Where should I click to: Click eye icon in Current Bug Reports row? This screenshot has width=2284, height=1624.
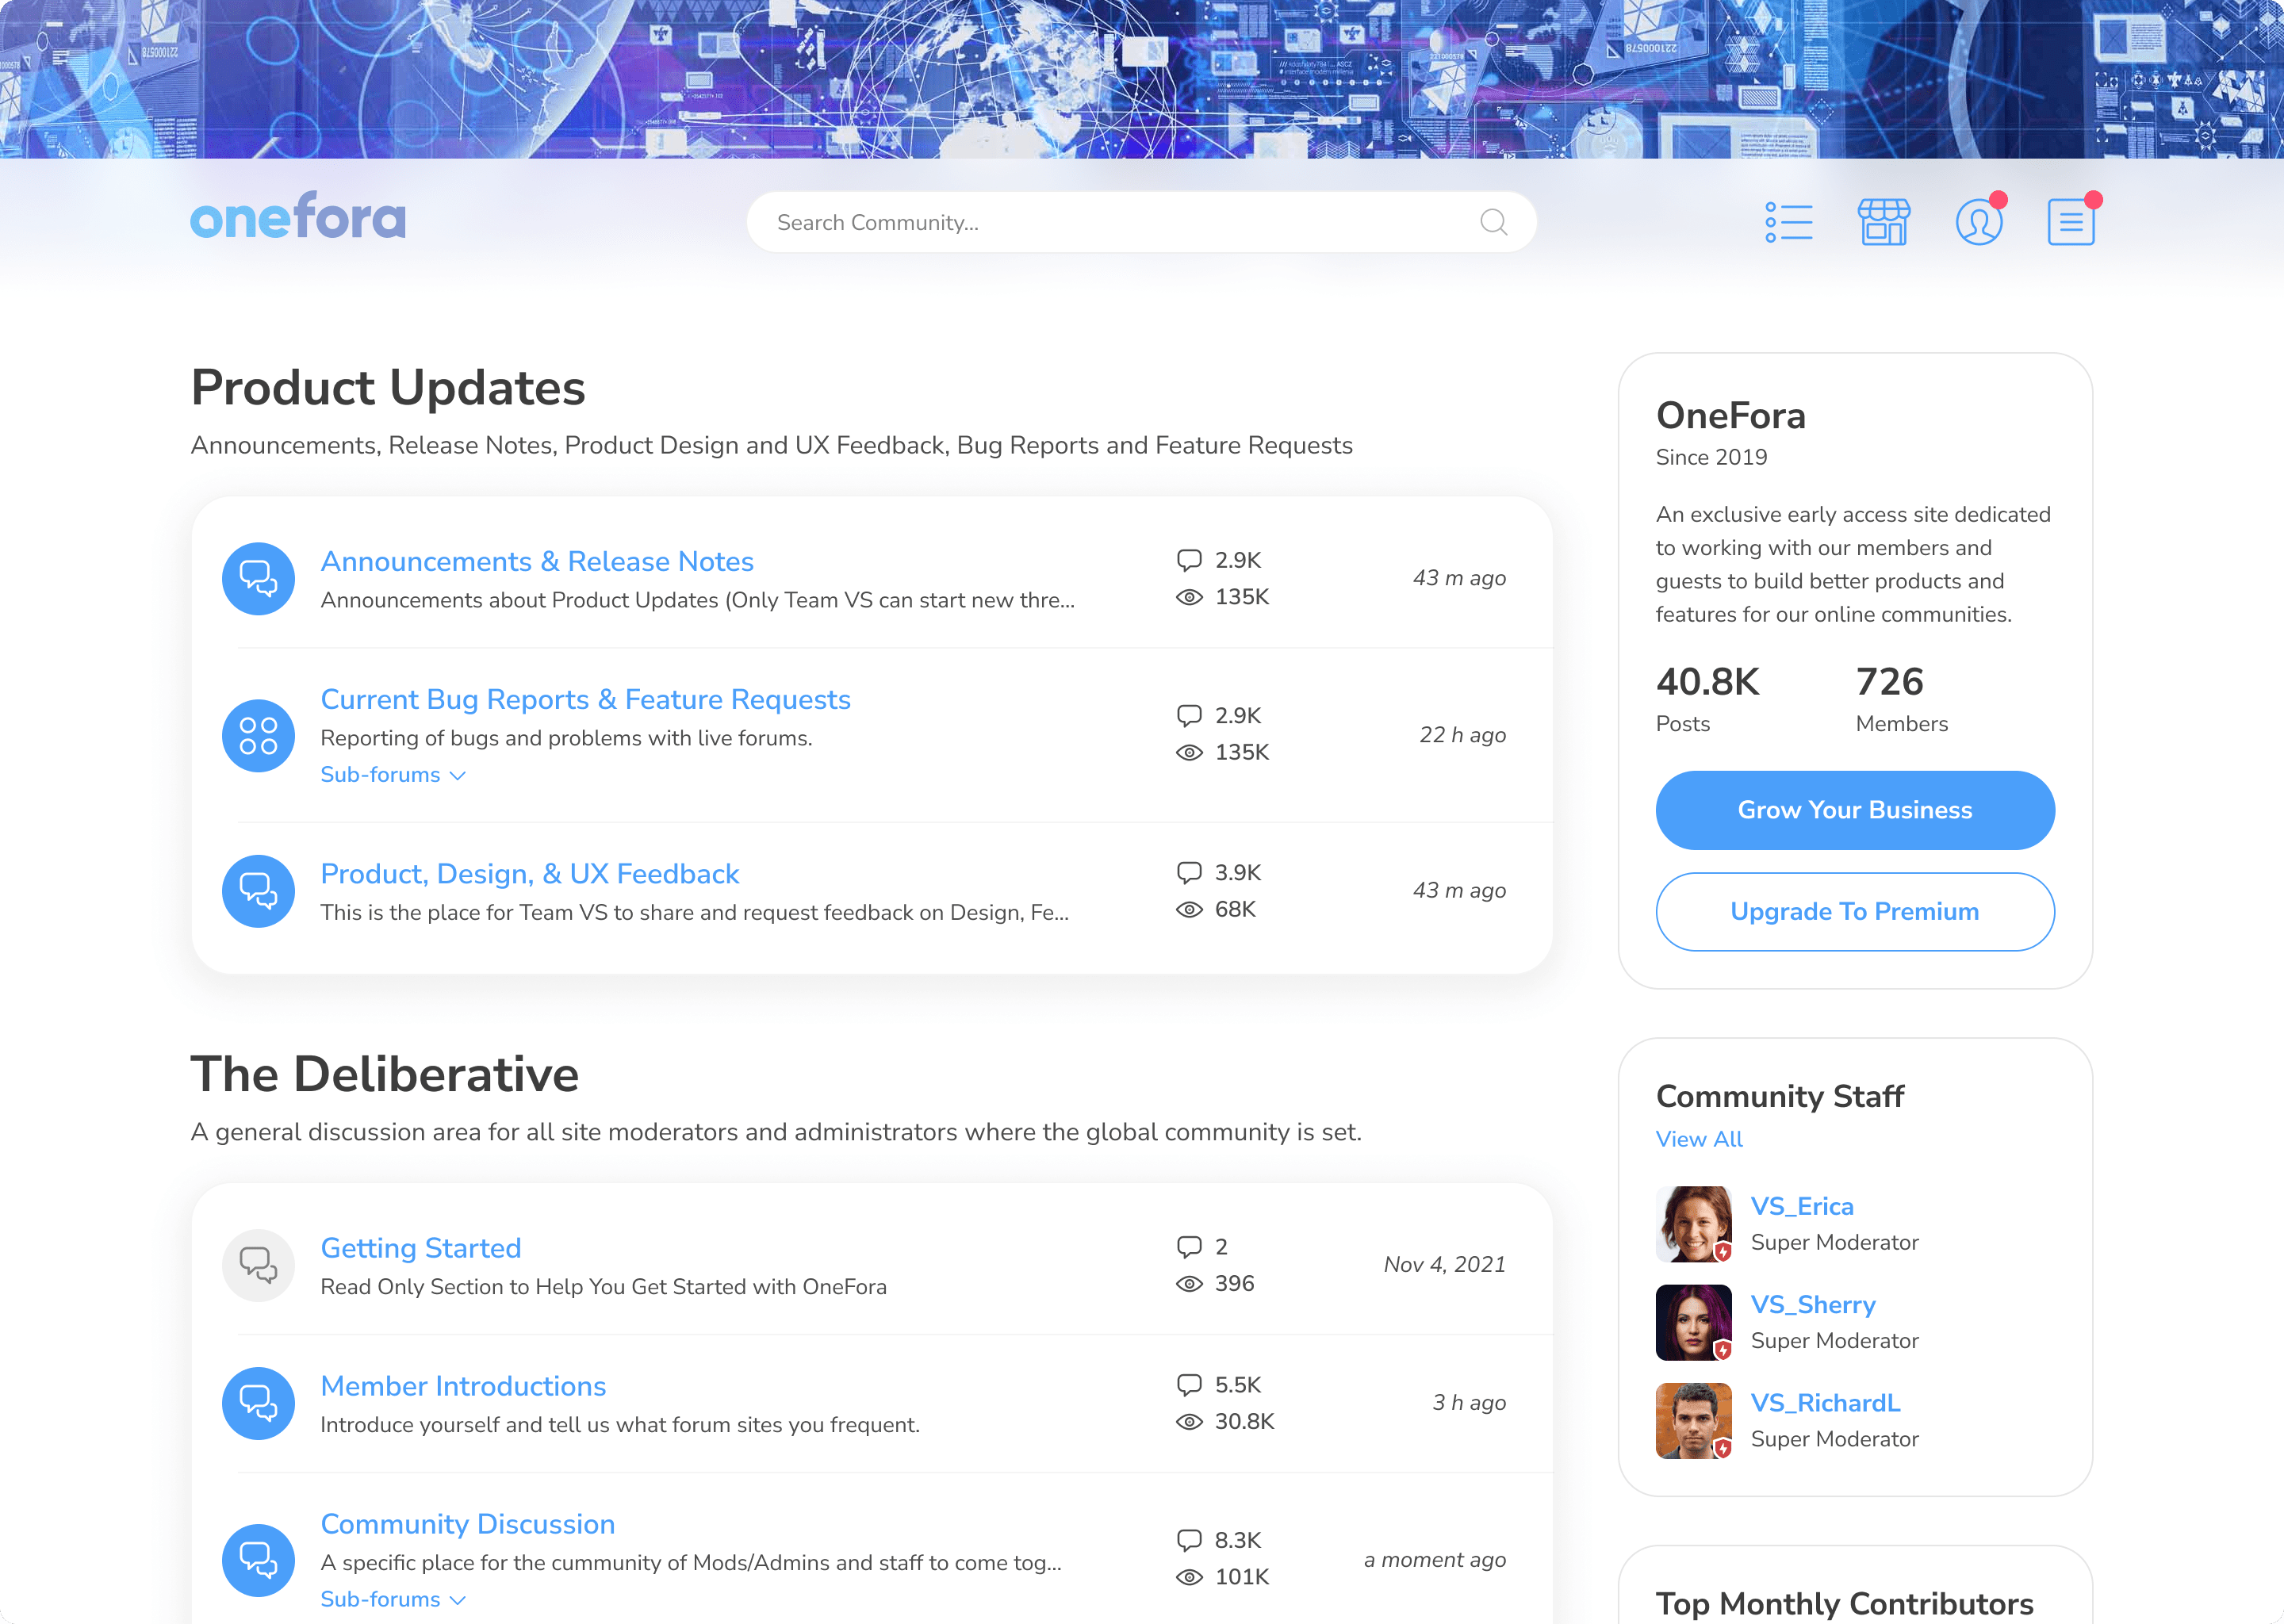(x=1188, y=752)
